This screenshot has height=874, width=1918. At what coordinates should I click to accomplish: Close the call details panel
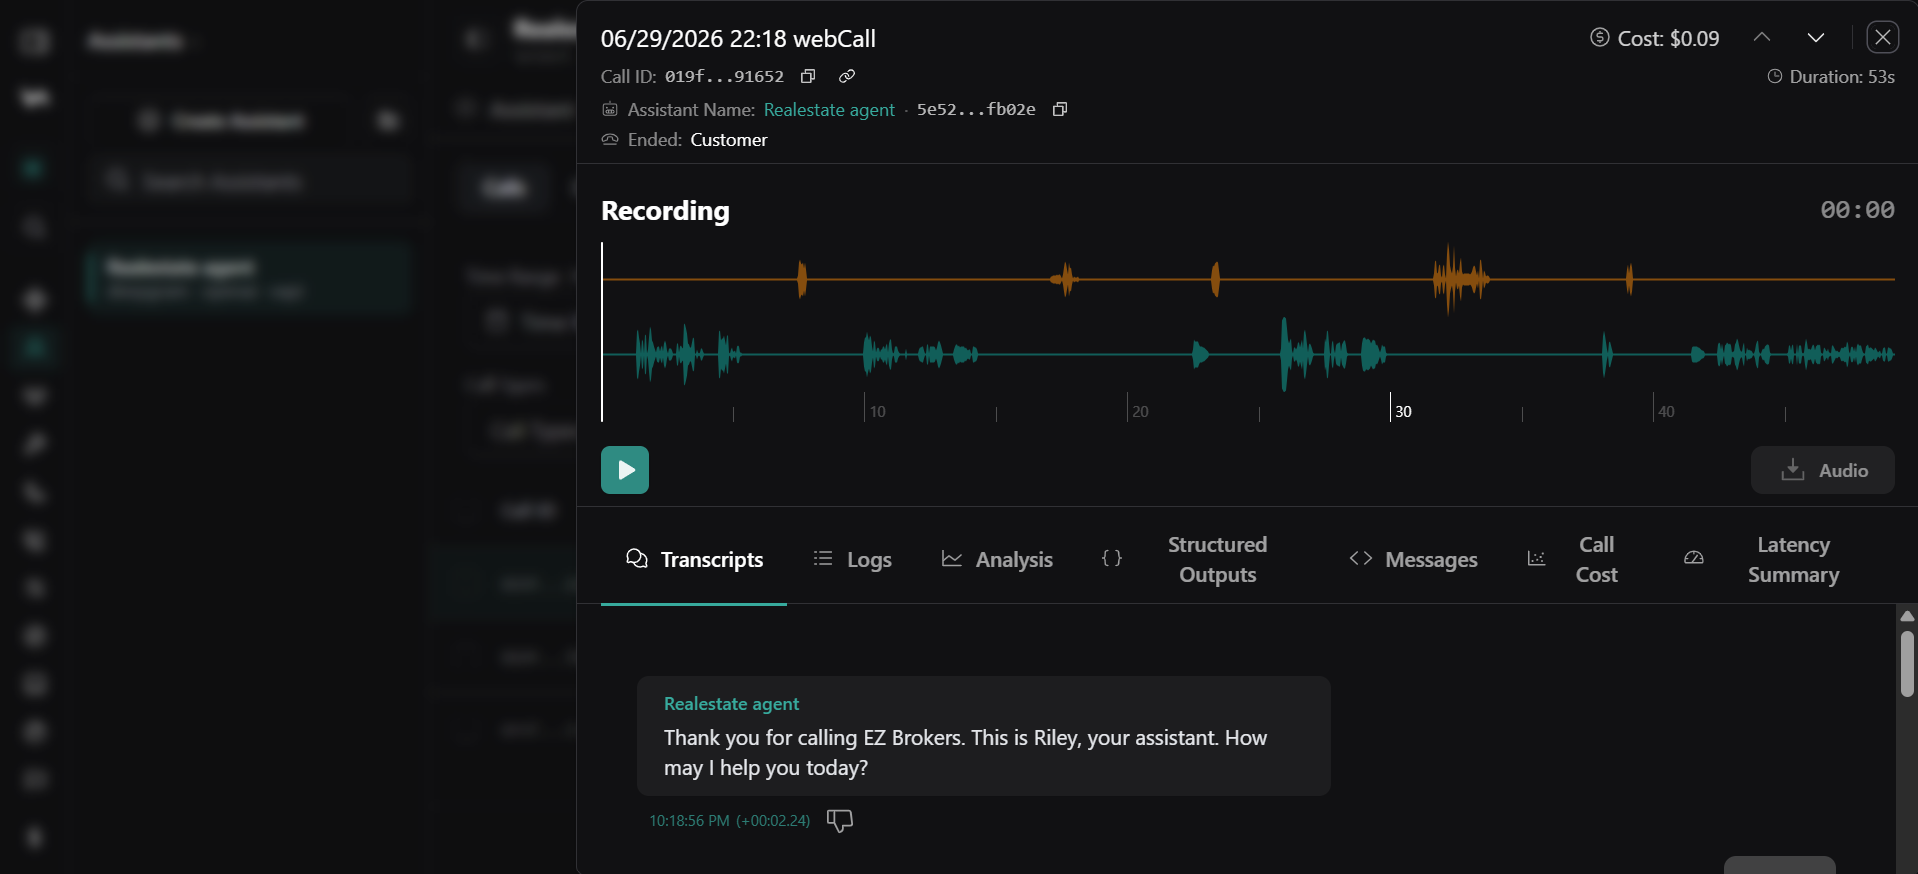point(1883,37)
